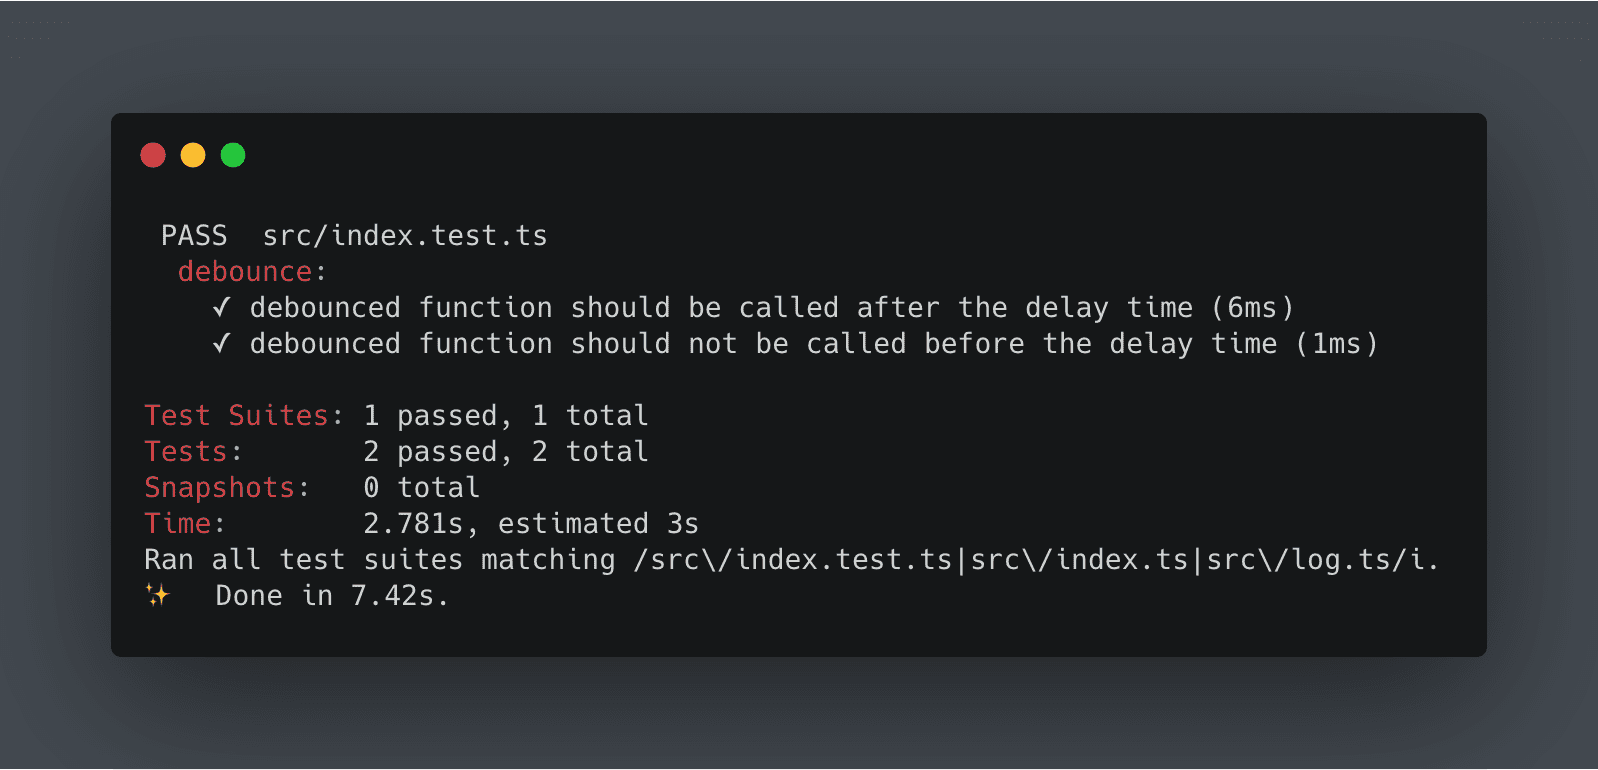
Task: Click the src/index.test.ts file path
Action: click(x=405, y=235)
